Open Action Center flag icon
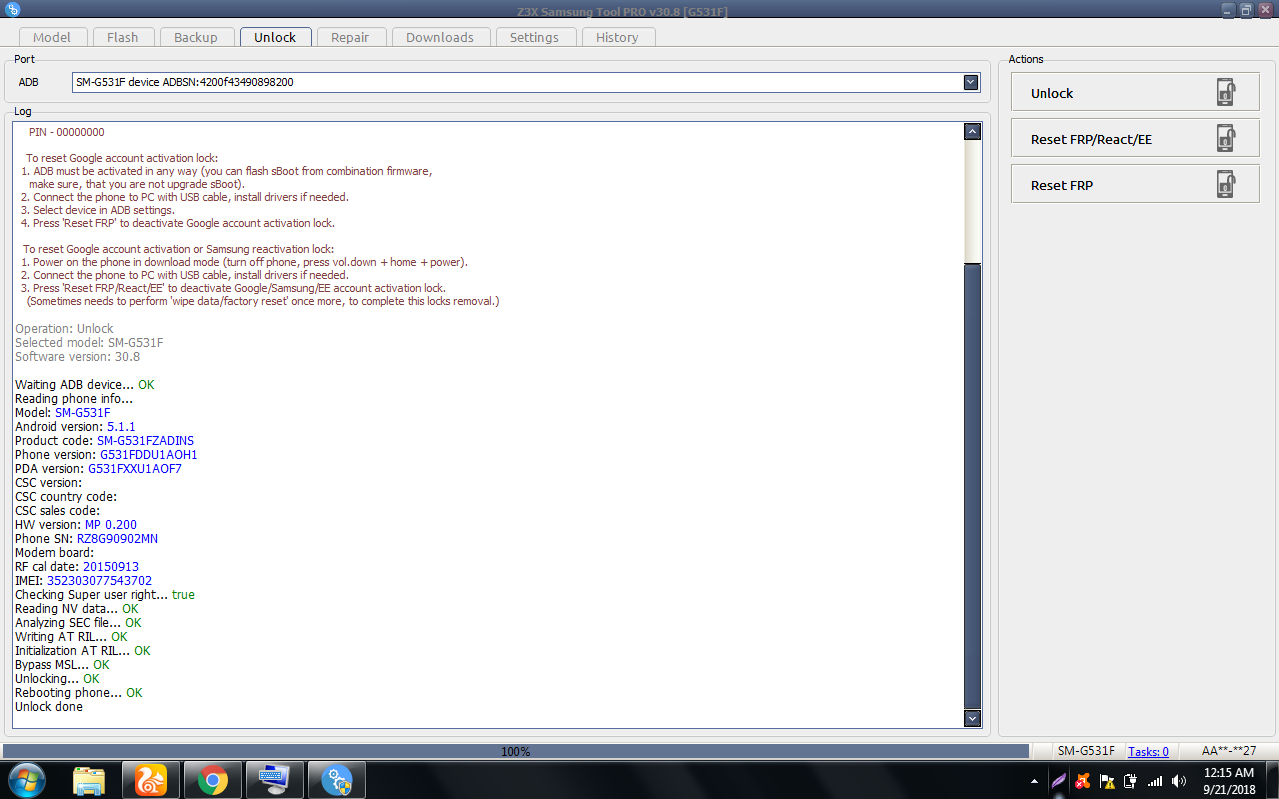 coord(1107,781)
